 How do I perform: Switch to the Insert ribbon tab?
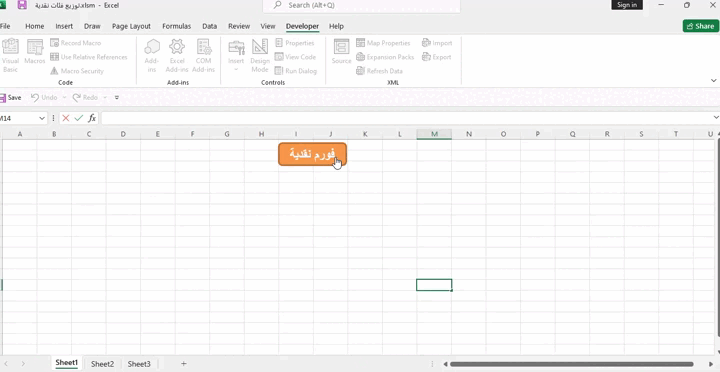point(64,26)
